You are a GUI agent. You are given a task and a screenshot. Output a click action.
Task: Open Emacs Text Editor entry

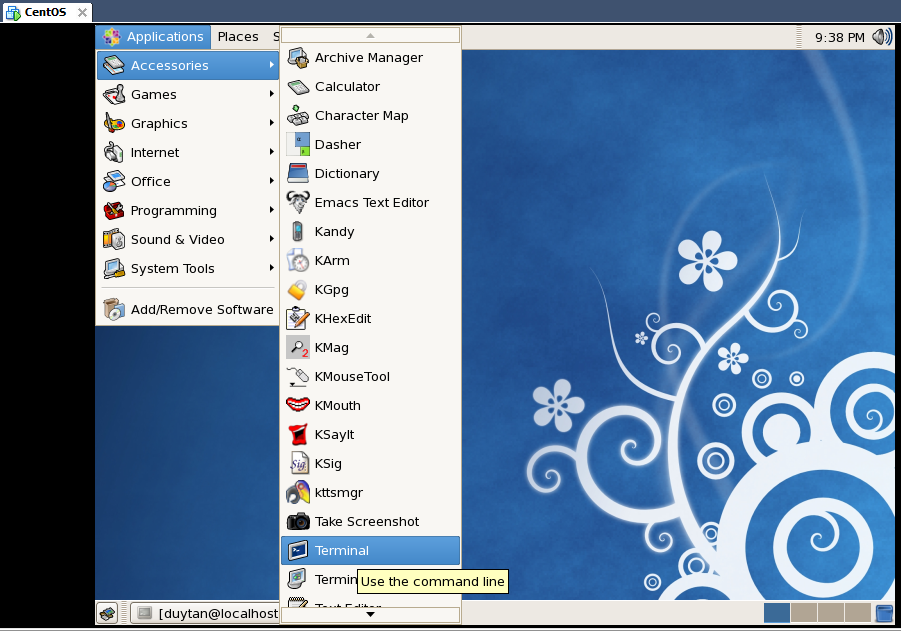coord(370,202)
